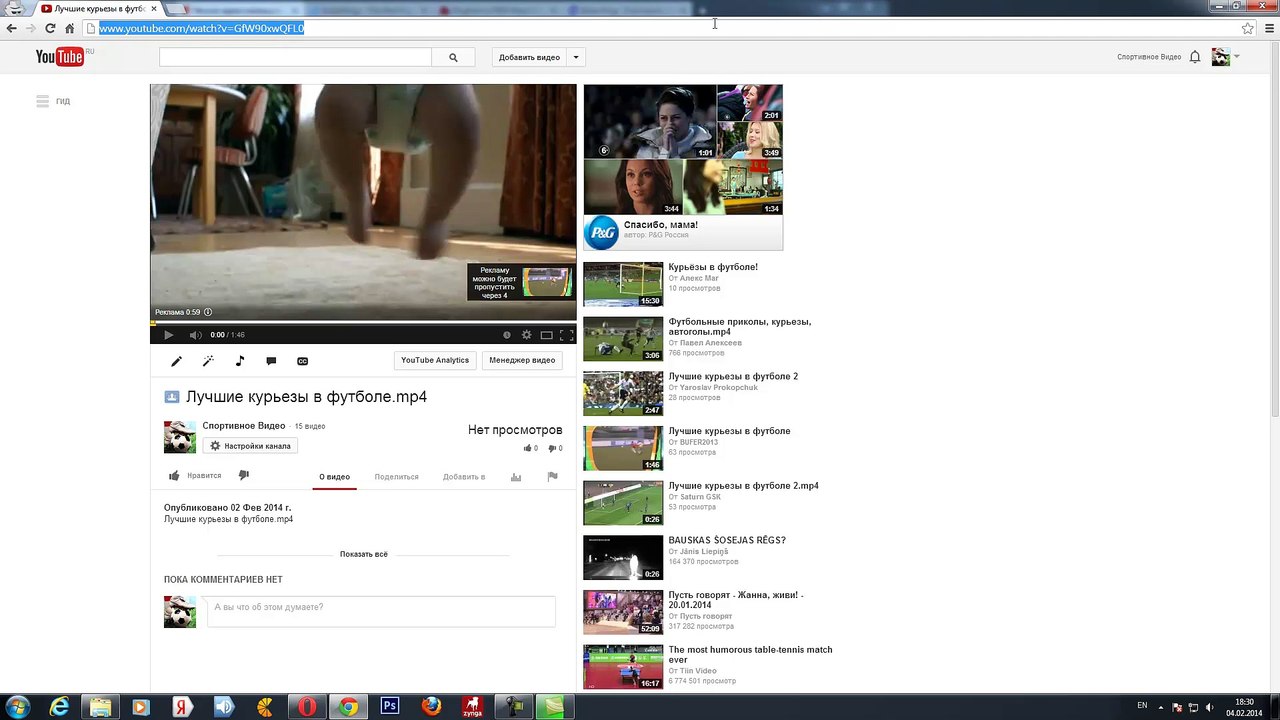Open video statistics bar chart icon

tap(516, 477)
